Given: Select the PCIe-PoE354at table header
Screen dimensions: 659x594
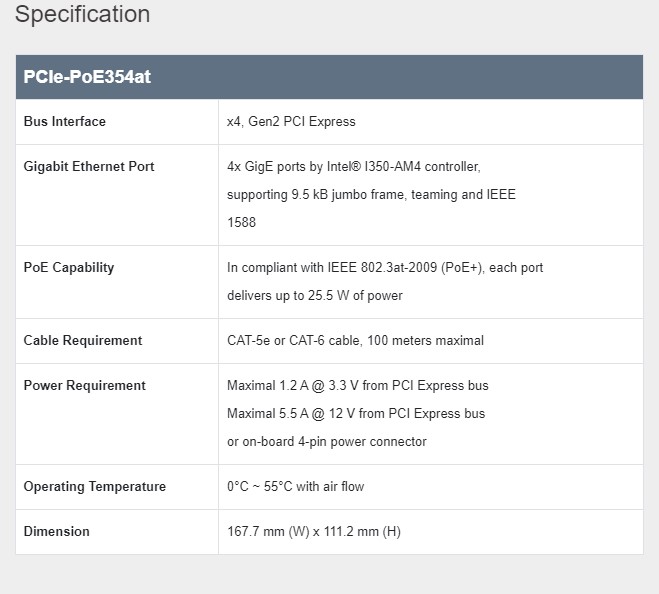Looking at the screenshot, I should click(x=87, y=77).
